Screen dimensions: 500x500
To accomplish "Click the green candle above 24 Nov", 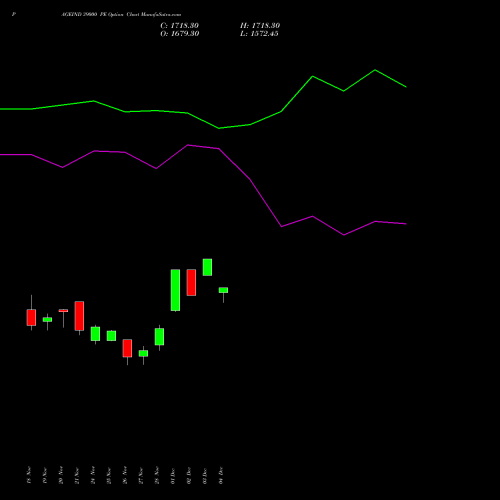I will [x=95, y=334].
